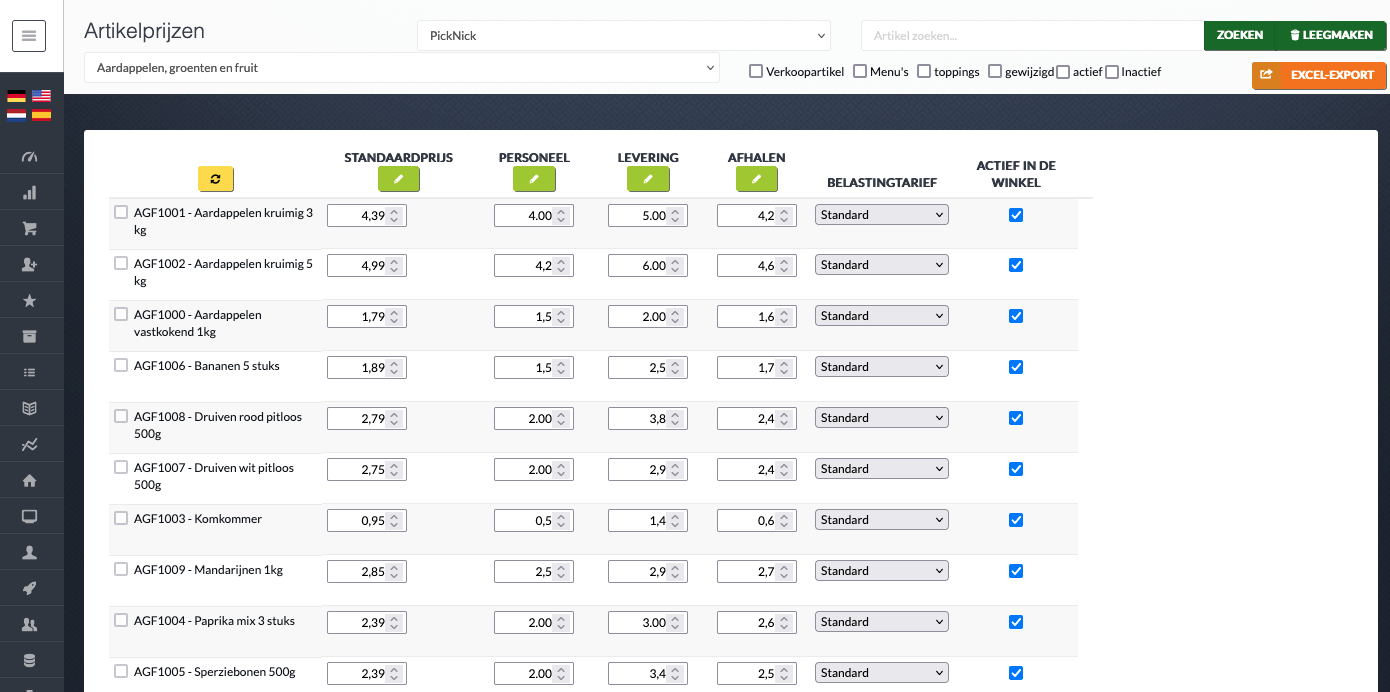Tick the Menu's filter checkbox
This screenshot has height=692, width=1390.
[860, 71]
